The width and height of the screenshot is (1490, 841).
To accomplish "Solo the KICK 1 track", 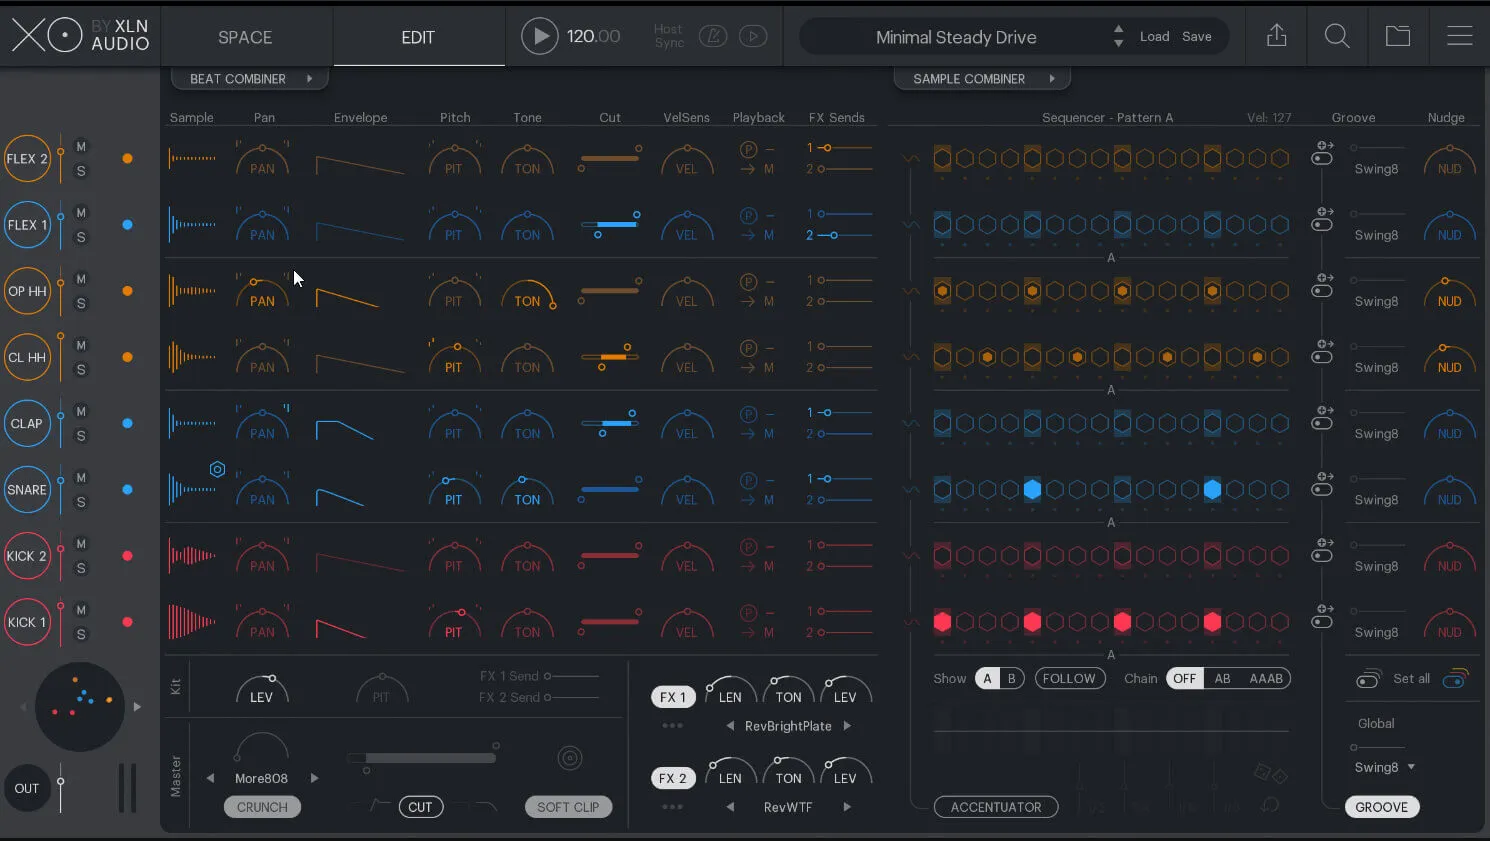I will coord(81,636).
